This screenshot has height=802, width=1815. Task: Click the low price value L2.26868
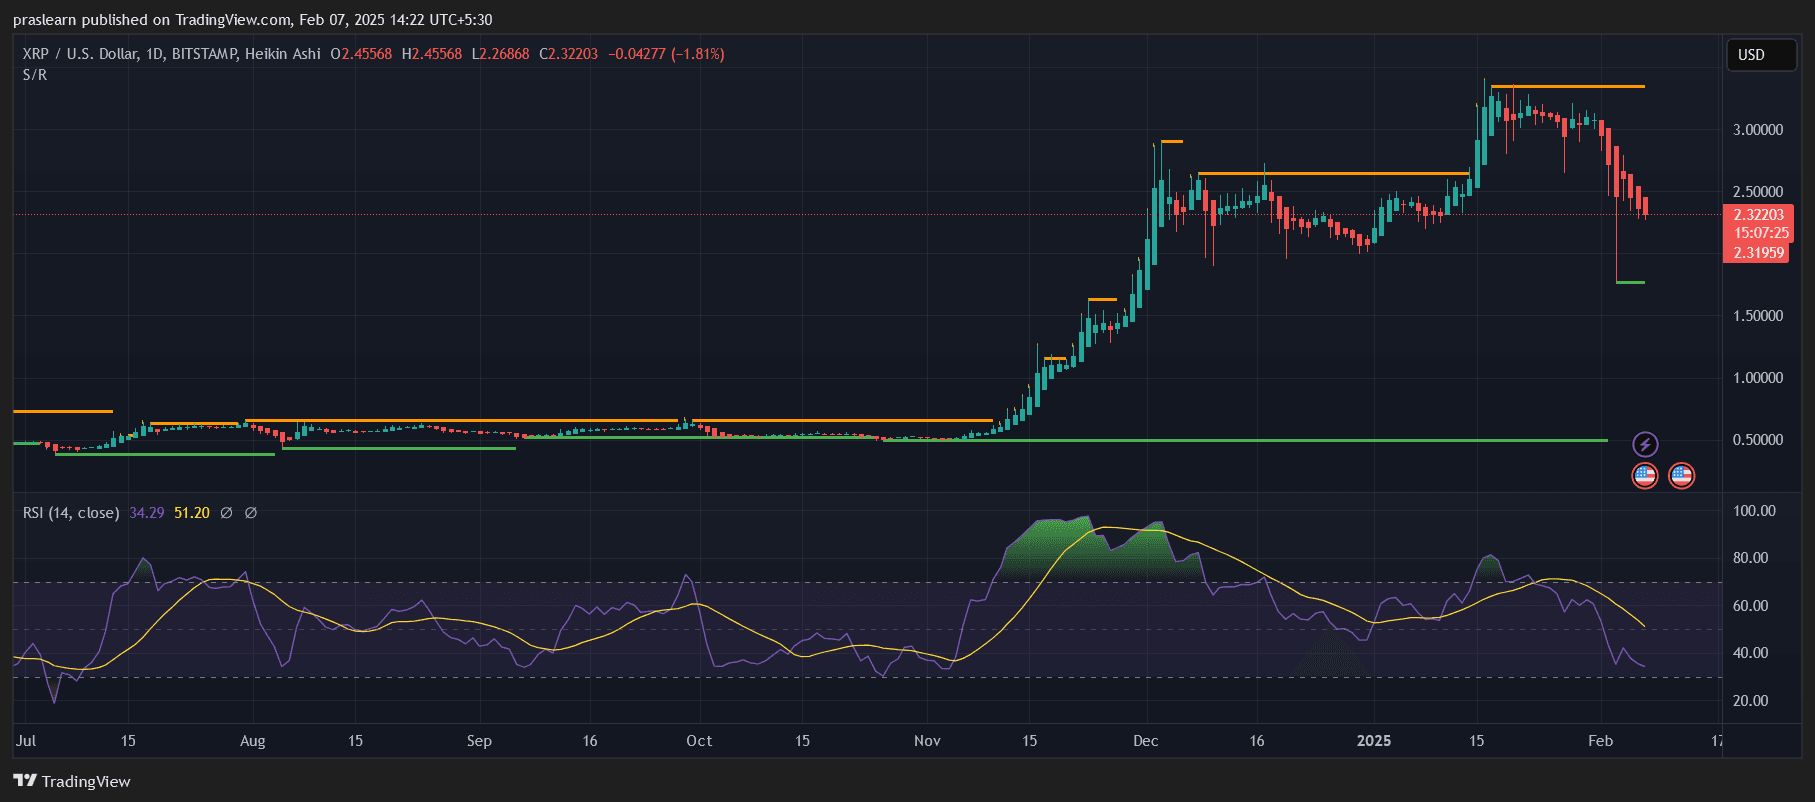tap(500, 54)
